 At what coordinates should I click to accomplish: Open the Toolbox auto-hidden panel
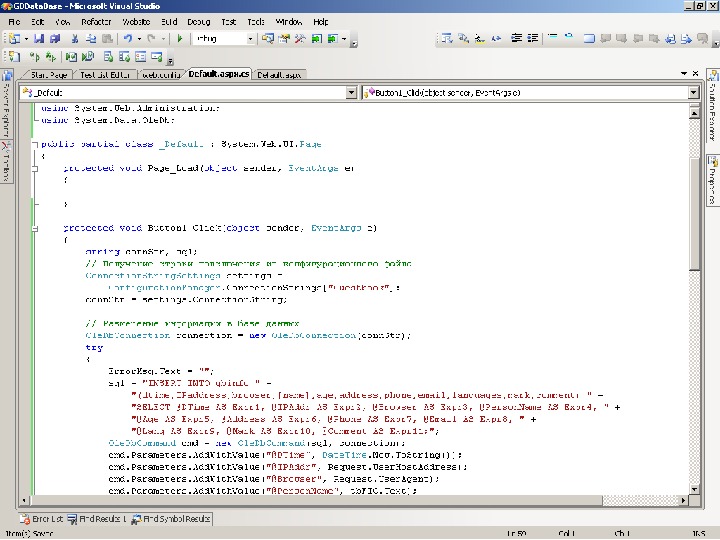click(x=6, y=162)
